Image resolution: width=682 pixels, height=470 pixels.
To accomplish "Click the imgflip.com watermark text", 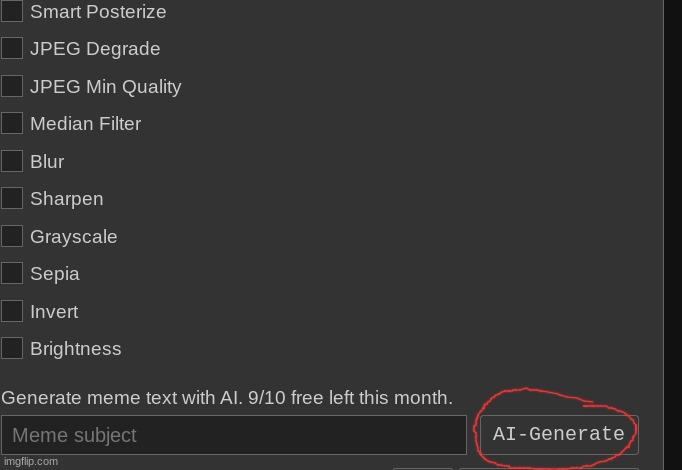I will tap(31, 462).
